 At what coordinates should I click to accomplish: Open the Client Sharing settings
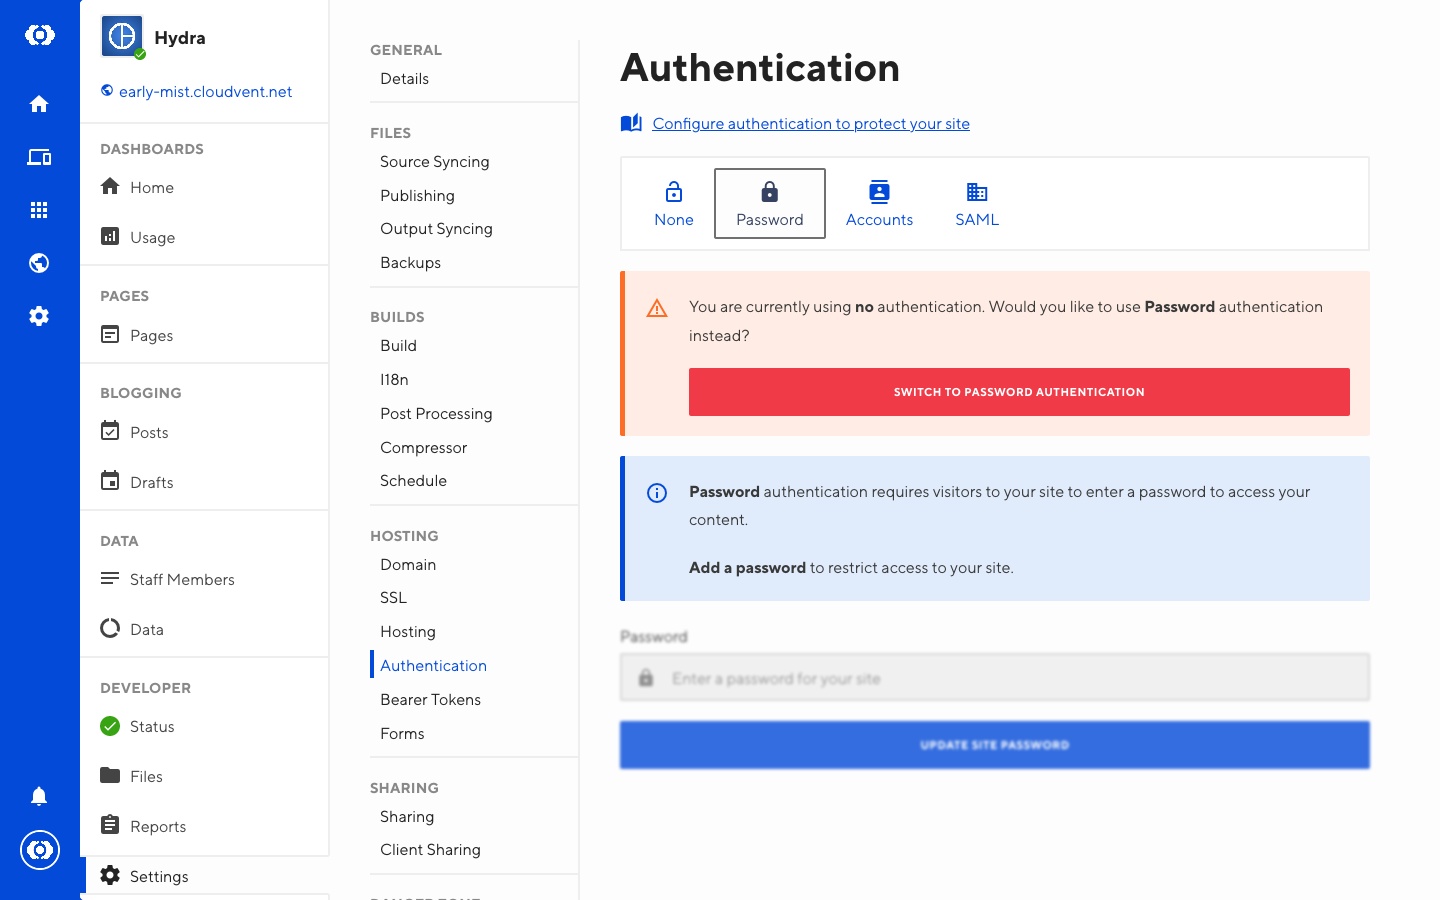coord(431,850)
